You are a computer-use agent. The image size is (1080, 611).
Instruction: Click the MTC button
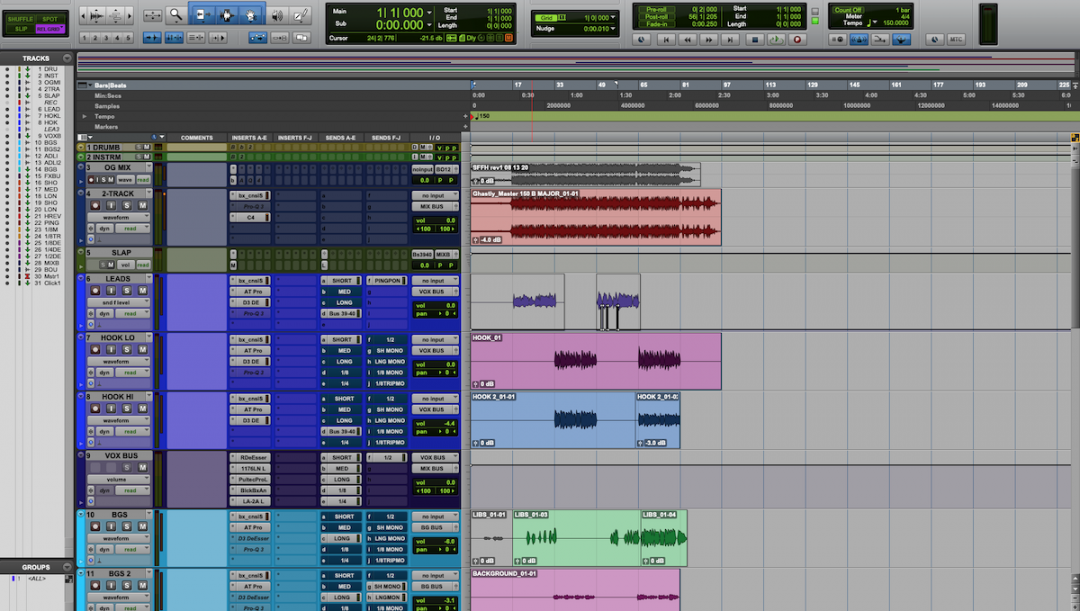tap(955, 40)
